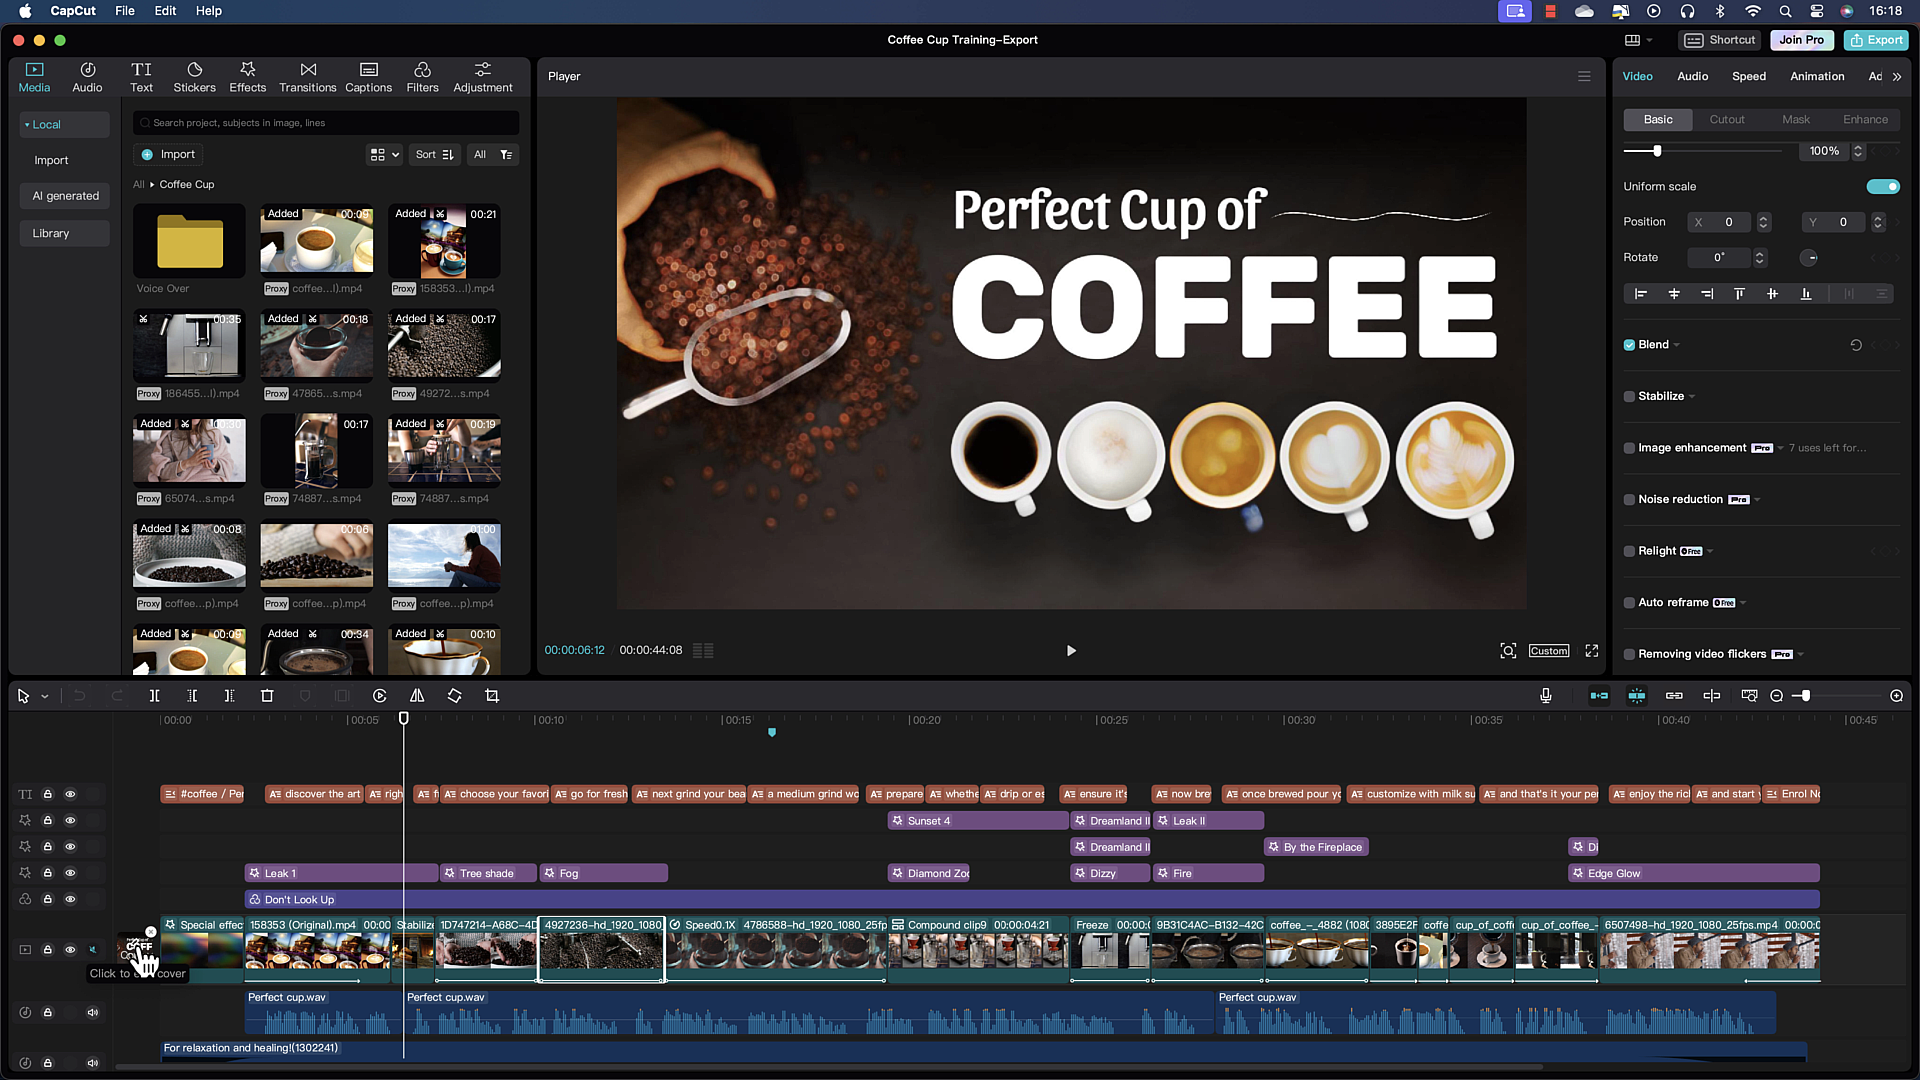Open the layout dropdown in title bar

coord(1638,40)
